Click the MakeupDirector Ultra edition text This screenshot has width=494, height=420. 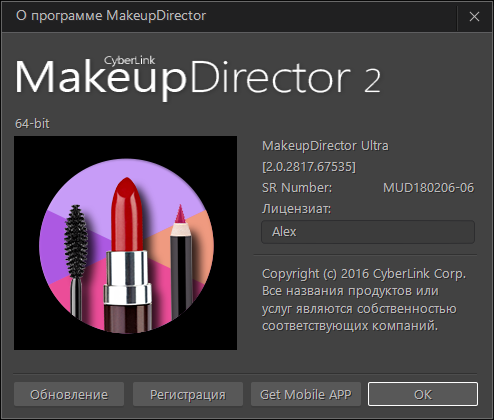pyautogui.click(x=325, y=146)
